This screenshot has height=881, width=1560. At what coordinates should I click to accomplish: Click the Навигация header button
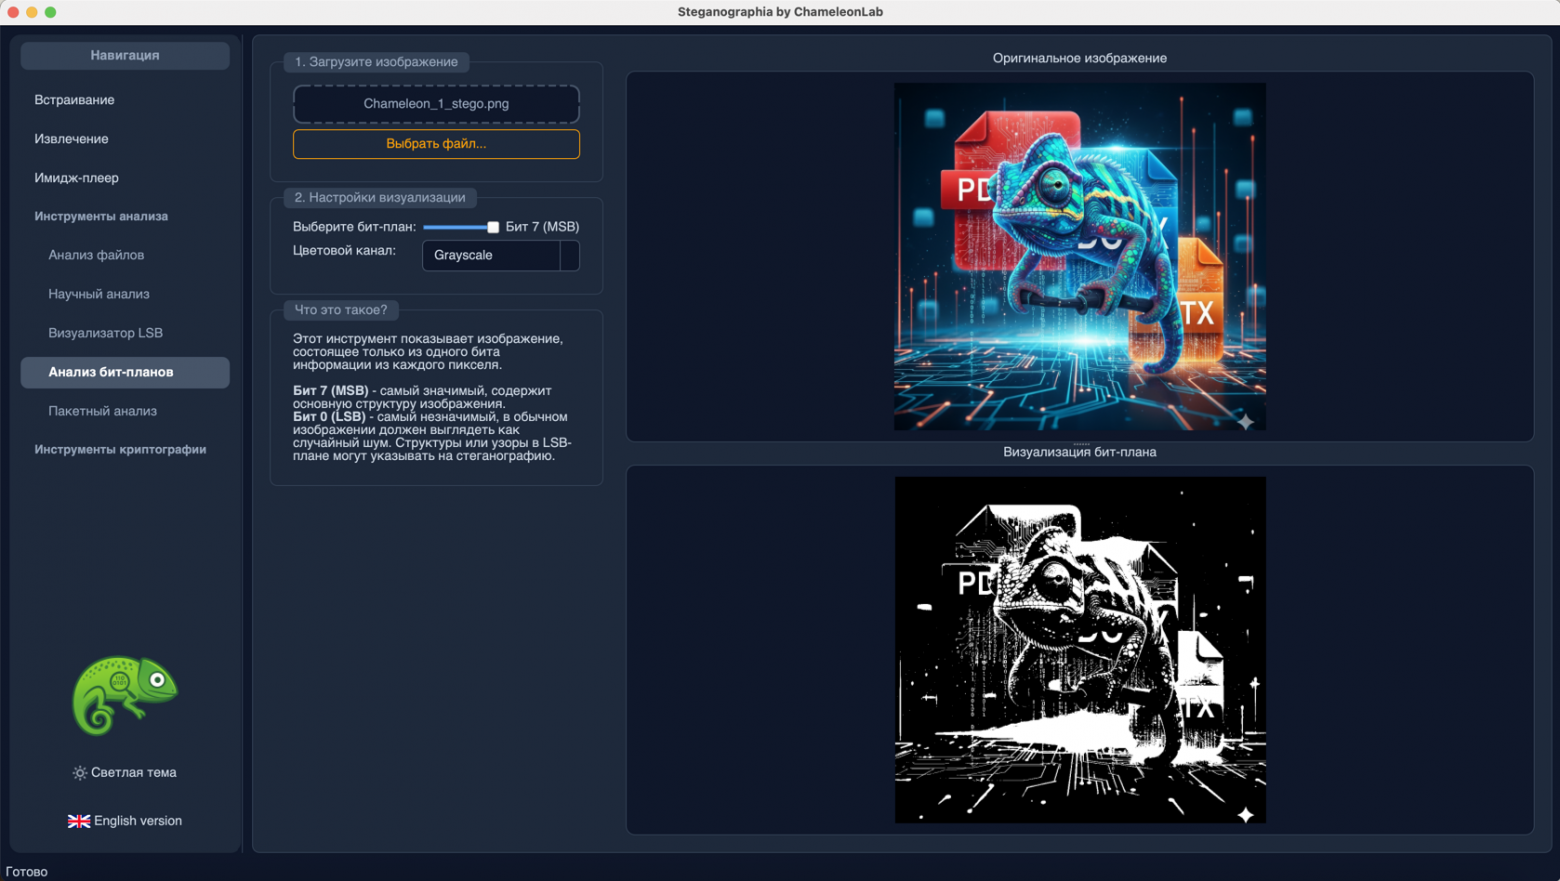tap(125, 56)
